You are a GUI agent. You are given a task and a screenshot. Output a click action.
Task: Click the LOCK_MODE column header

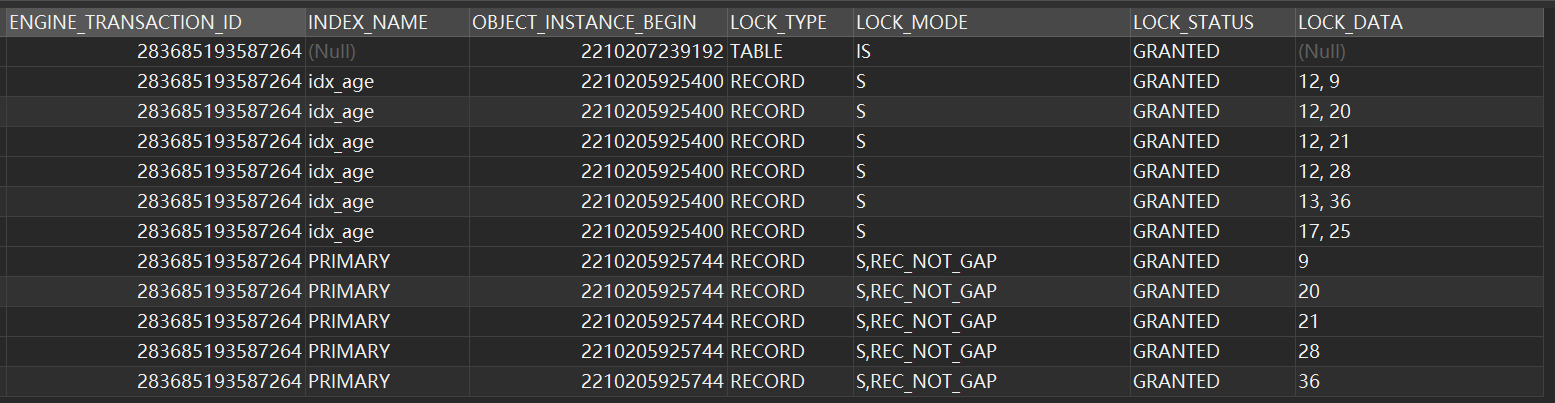(x=991, y=22)
